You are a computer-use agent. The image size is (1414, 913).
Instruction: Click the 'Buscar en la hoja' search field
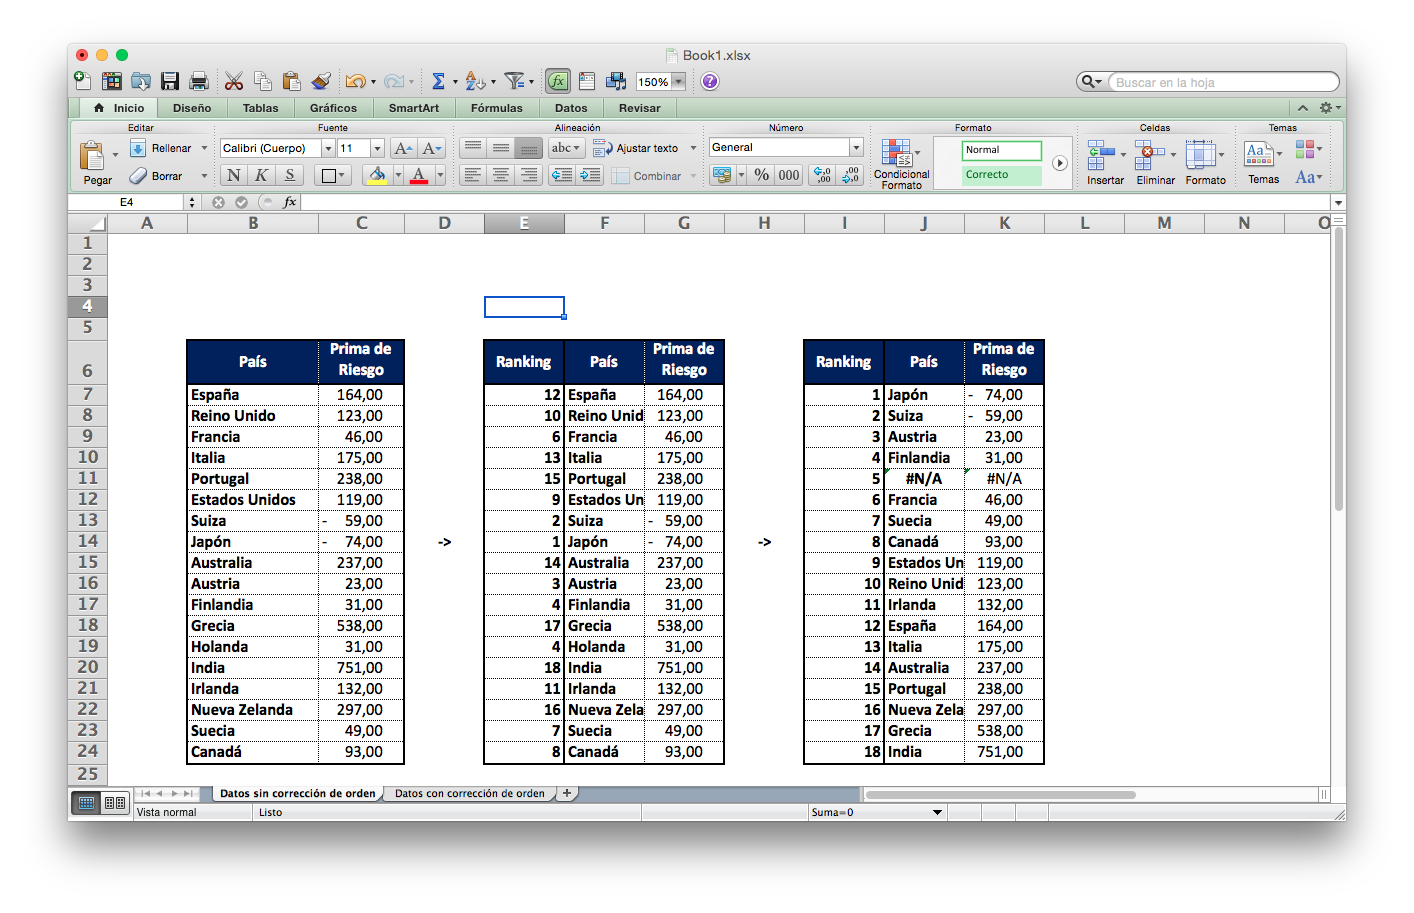click(1223, 82)
